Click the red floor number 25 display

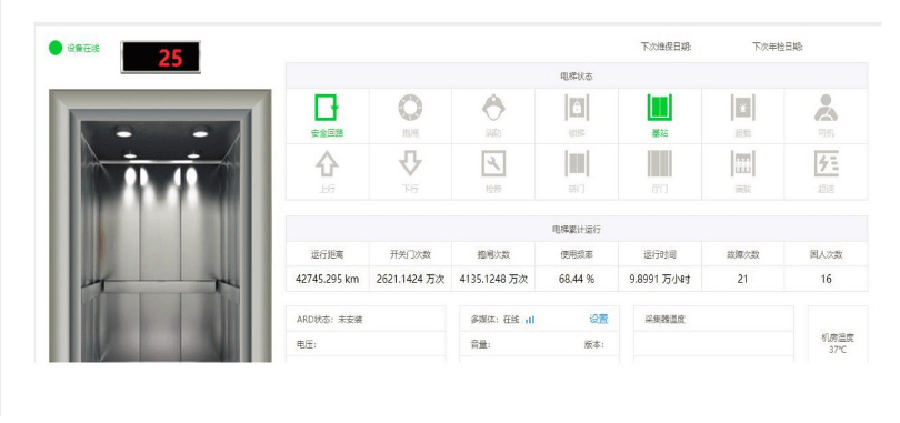click(x=160, y=58)
